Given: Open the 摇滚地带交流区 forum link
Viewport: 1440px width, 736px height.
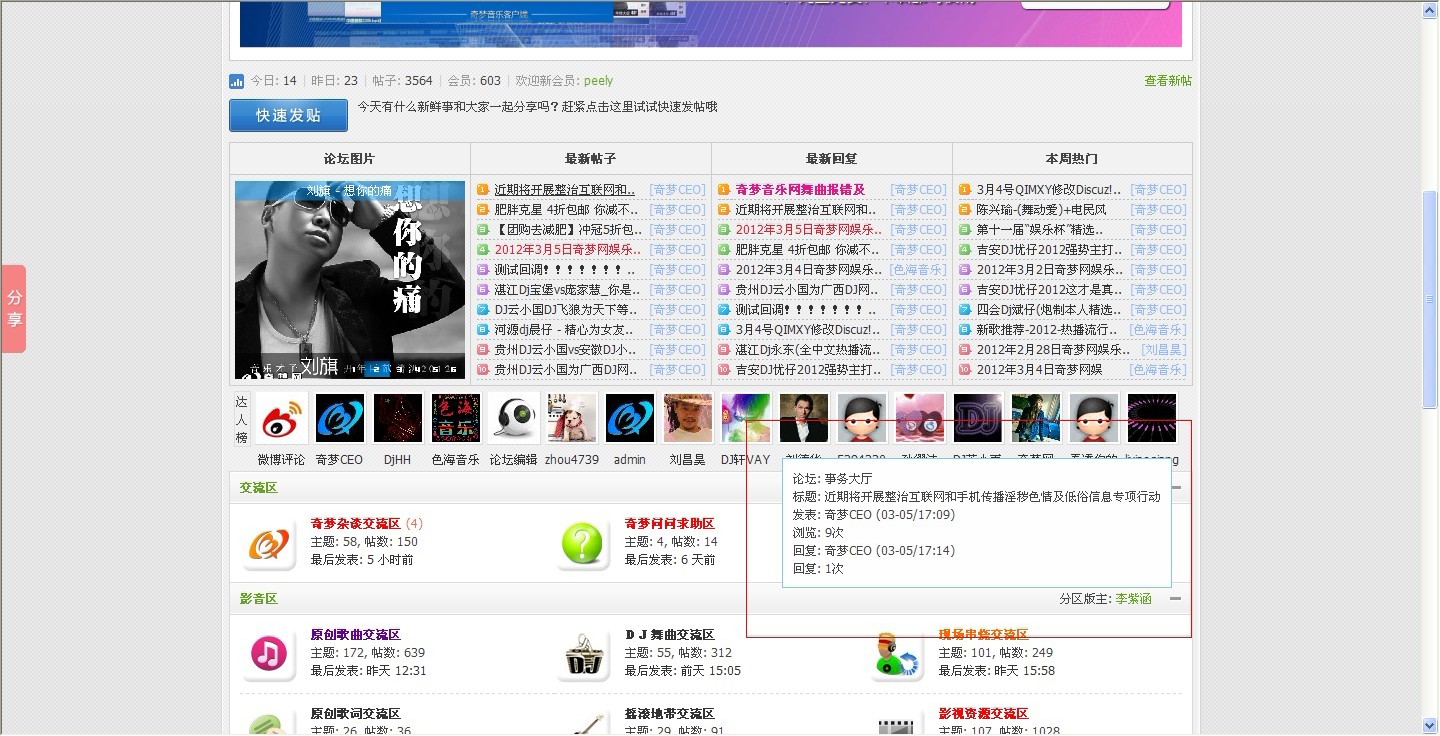Looking at the screenshot, I should point(670,714).
